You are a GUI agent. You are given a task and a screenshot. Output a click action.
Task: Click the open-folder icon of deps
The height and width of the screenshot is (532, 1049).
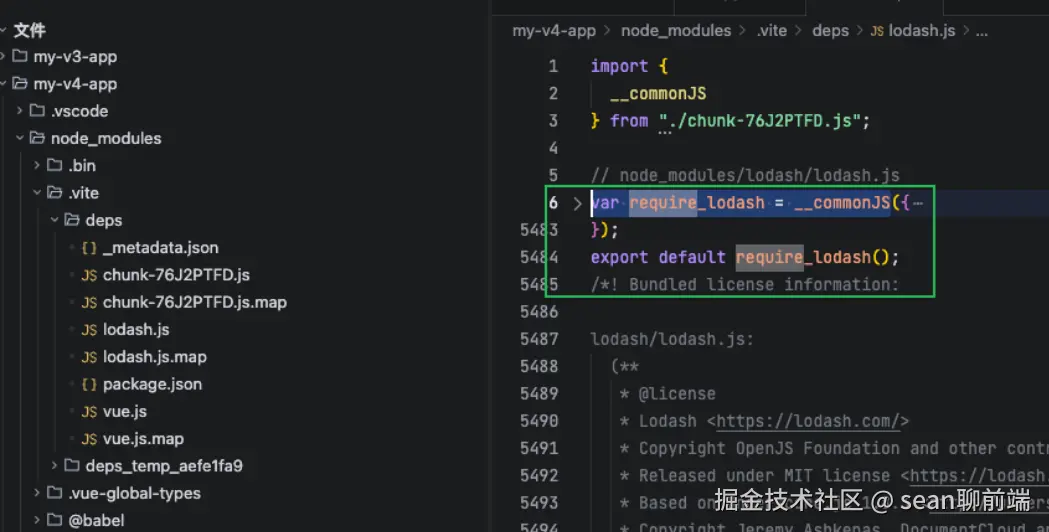pos(72,219)
